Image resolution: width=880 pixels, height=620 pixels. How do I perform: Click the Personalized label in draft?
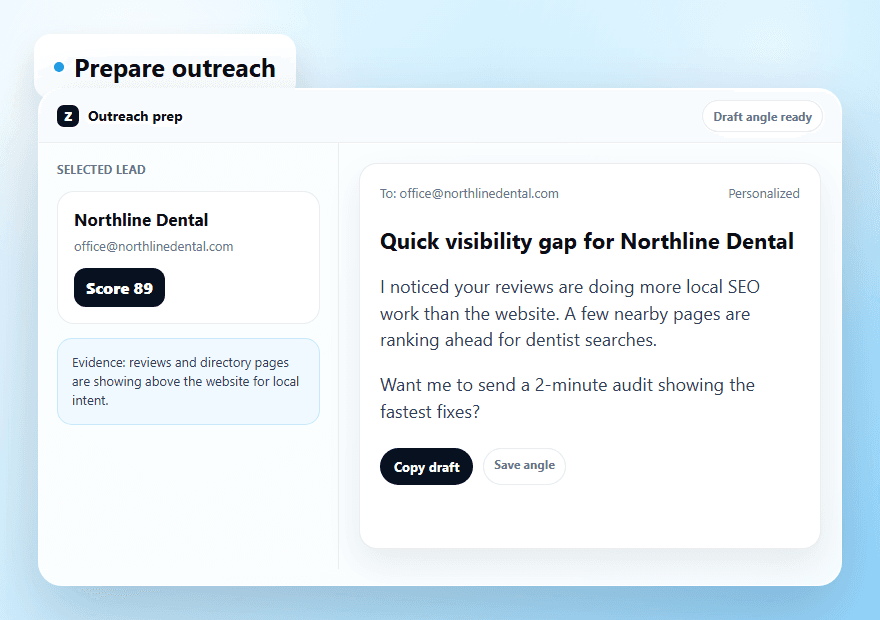(x=764, y=194)
